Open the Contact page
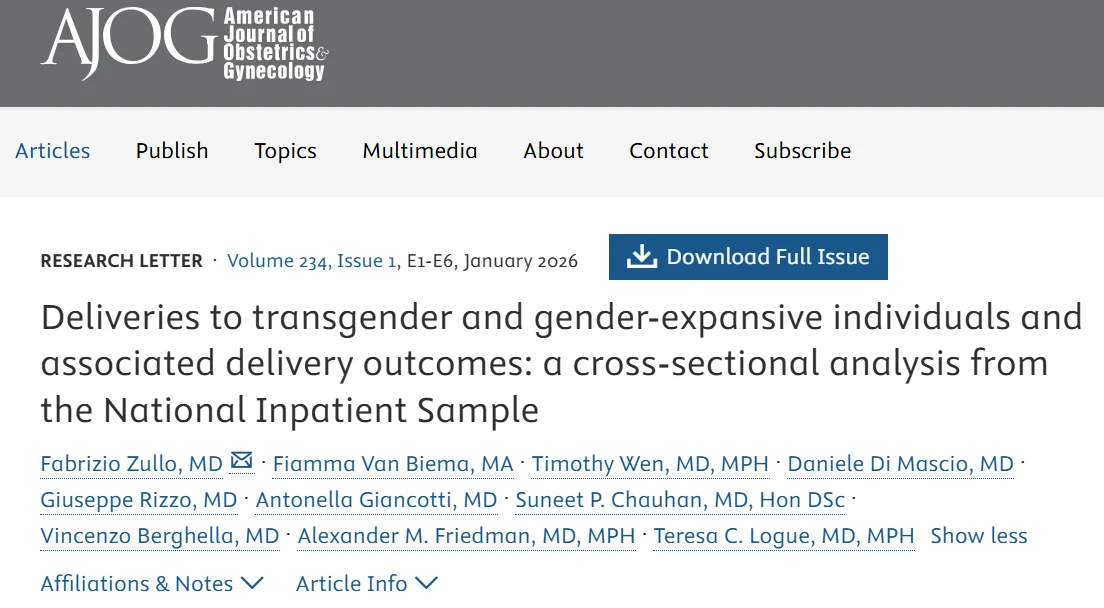Image resolution: width=1104 pixels, height=608 pixels. point(668,151)
